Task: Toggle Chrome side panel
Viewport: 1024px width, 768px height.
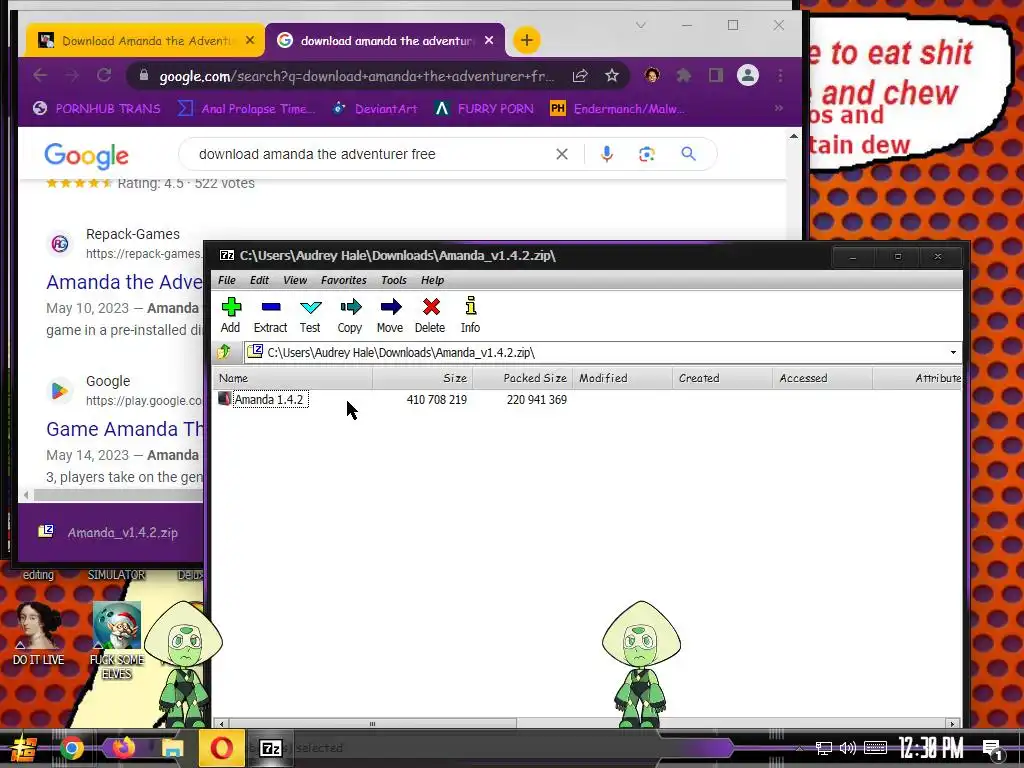Action: tap(716, 76)
